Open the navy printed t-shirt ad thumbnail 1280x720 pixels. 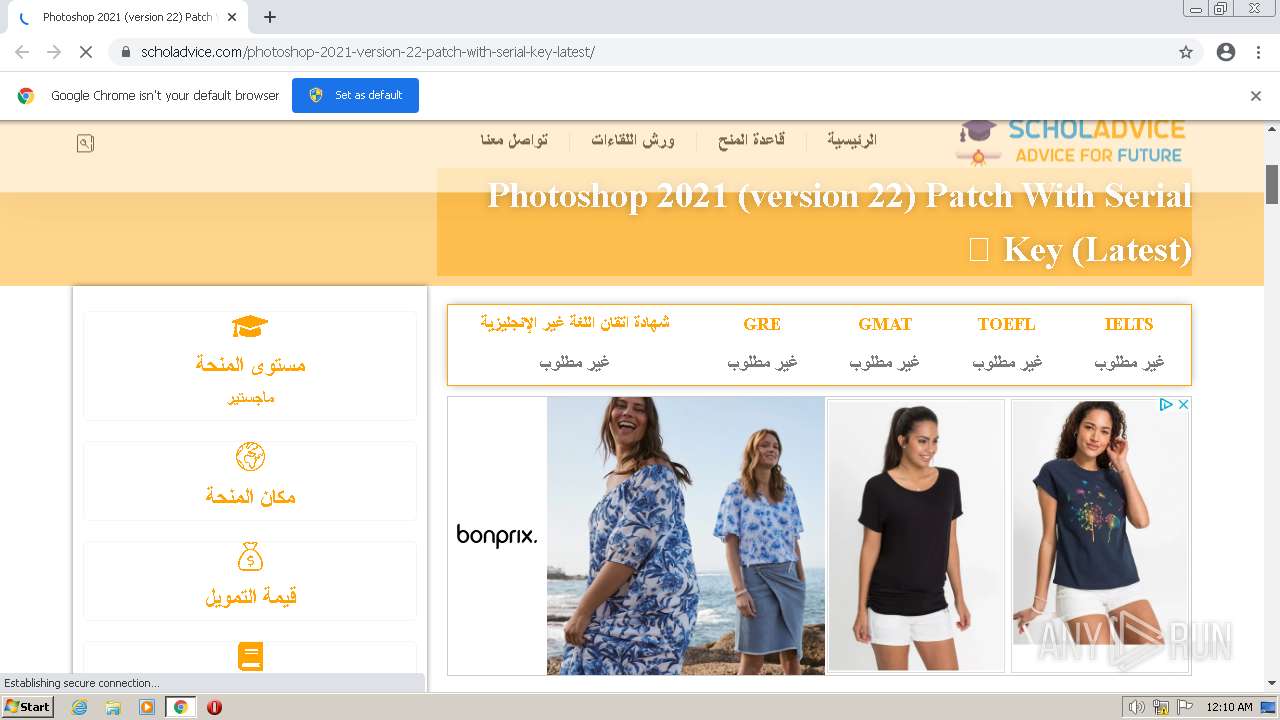point(1100,536)
